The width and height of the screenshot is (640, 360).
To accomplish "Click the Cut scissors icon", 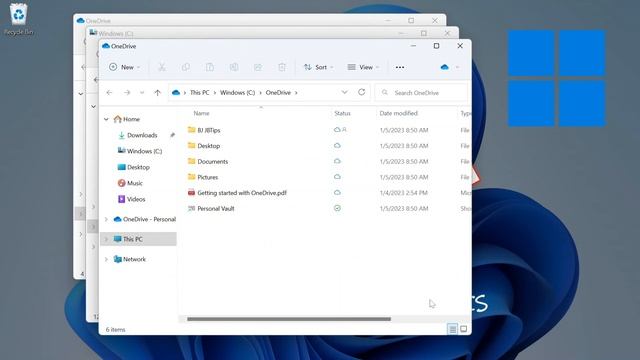I will click(162, 67).
